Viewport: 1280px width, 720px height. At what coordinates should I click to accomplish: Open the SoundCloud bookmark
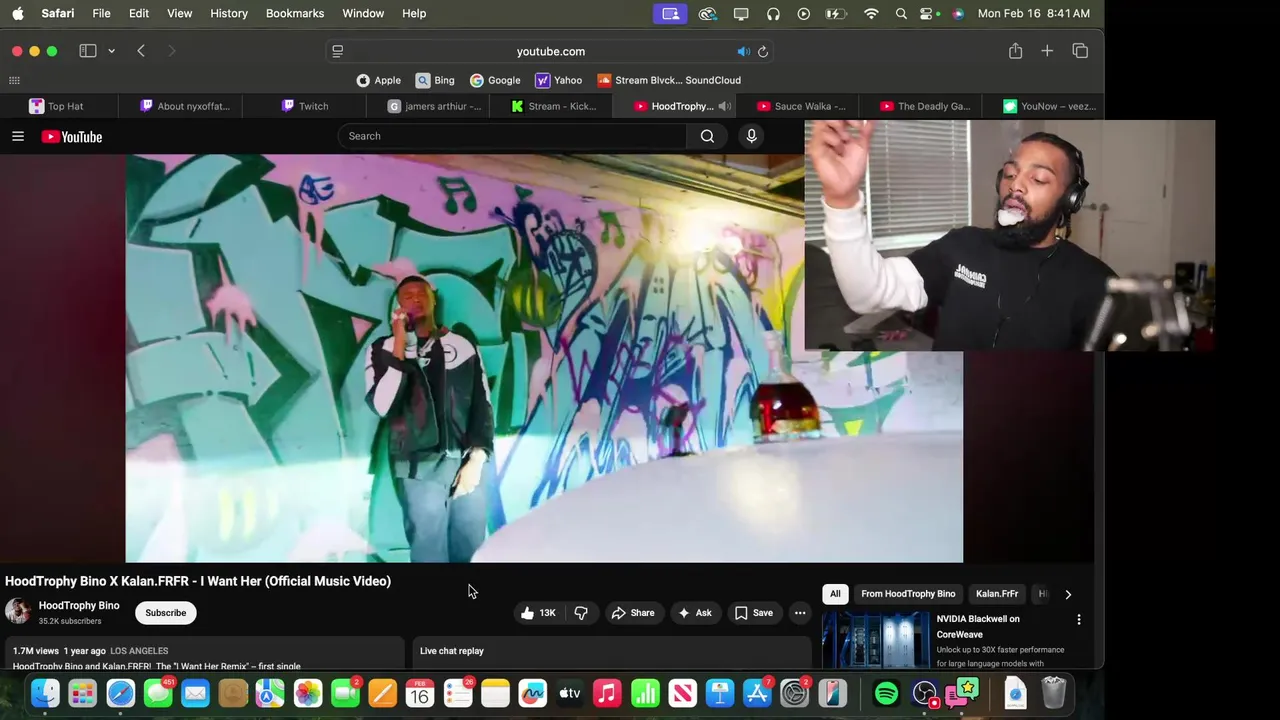click(x=669, y=80)
